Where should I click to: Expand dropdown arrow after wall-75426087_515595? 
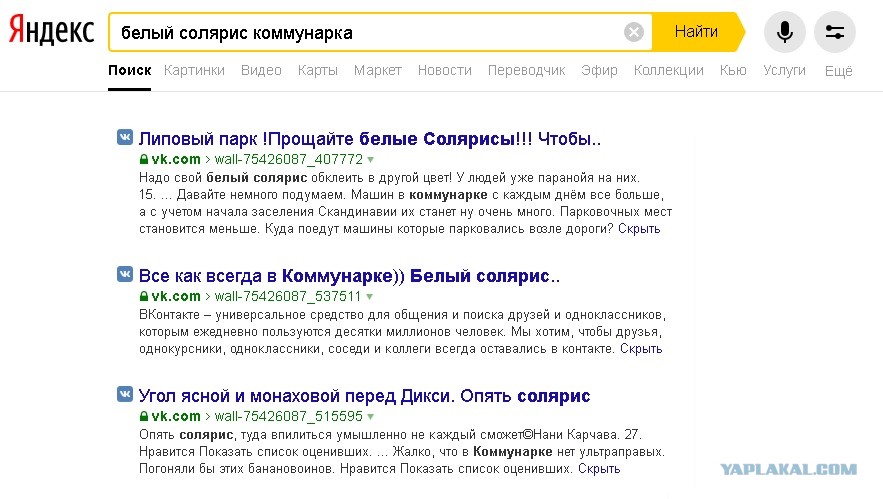371,417
